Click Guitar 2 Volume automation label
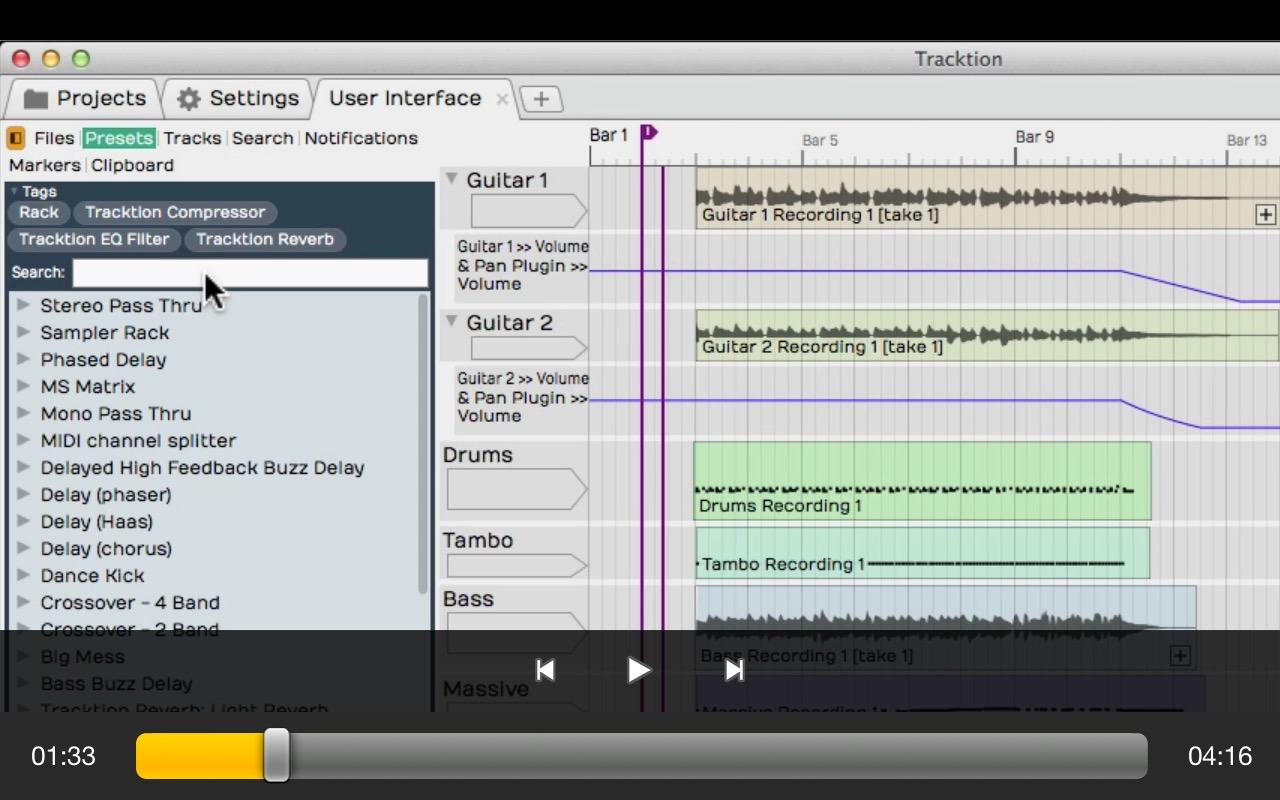This screenshot has width=1280, height=800. (522, 397)
